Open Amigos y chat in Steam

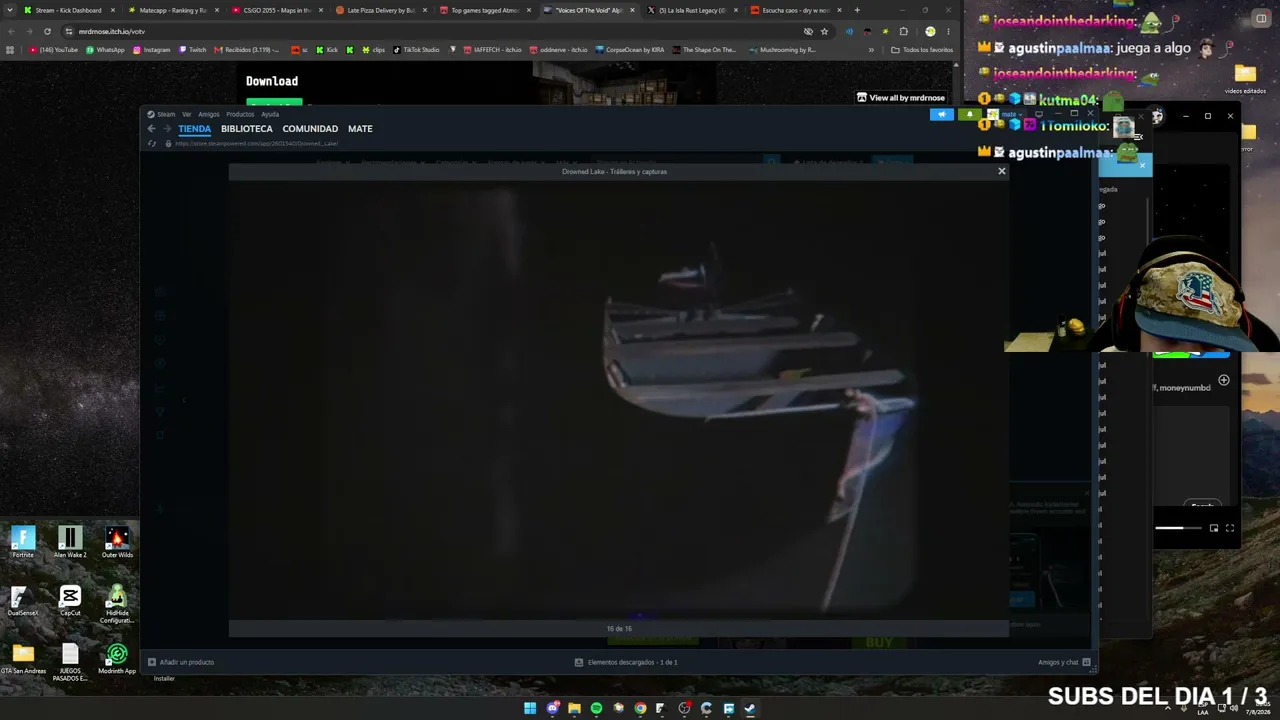pos(1065,662)
